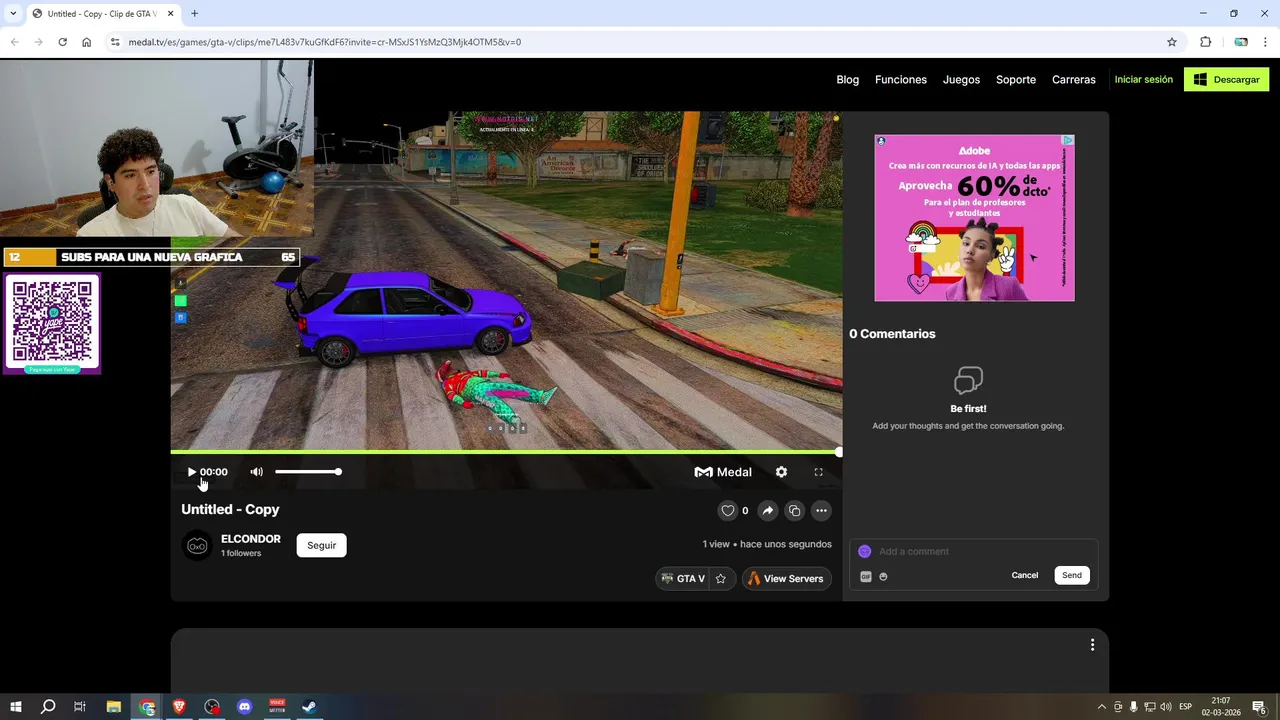Bookmark this page with star
Screen dimensions: 1280x720
click(1172, 42)
